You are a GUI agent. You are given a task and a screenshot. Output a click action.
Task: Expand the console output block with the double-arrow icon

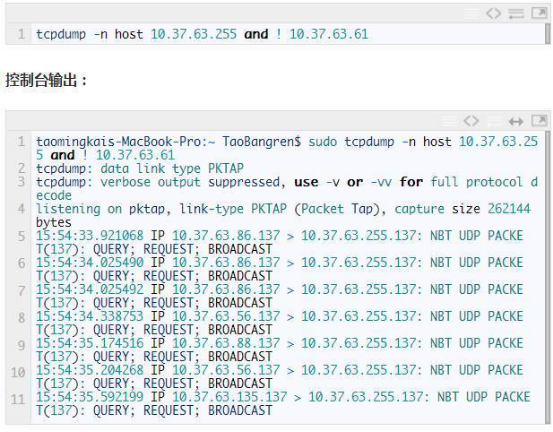[x=516, y=121]
